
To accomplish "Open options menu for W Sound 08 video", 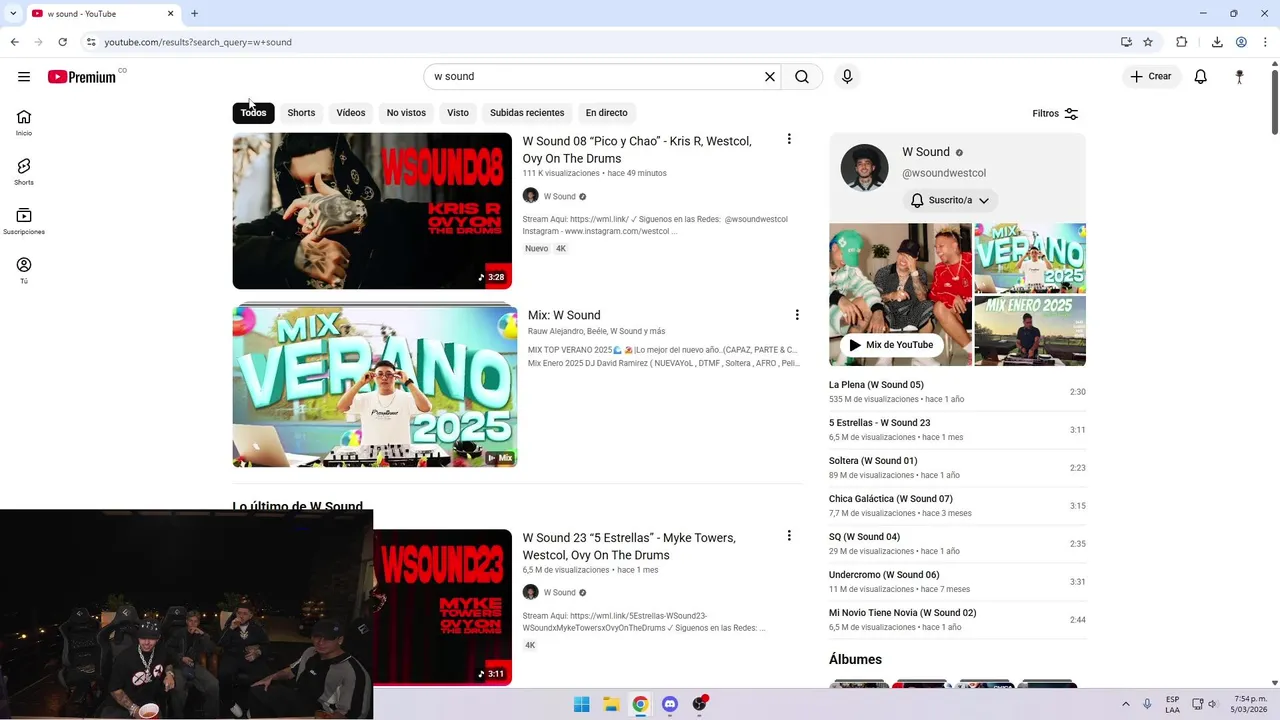I will (x=789, y=140).
